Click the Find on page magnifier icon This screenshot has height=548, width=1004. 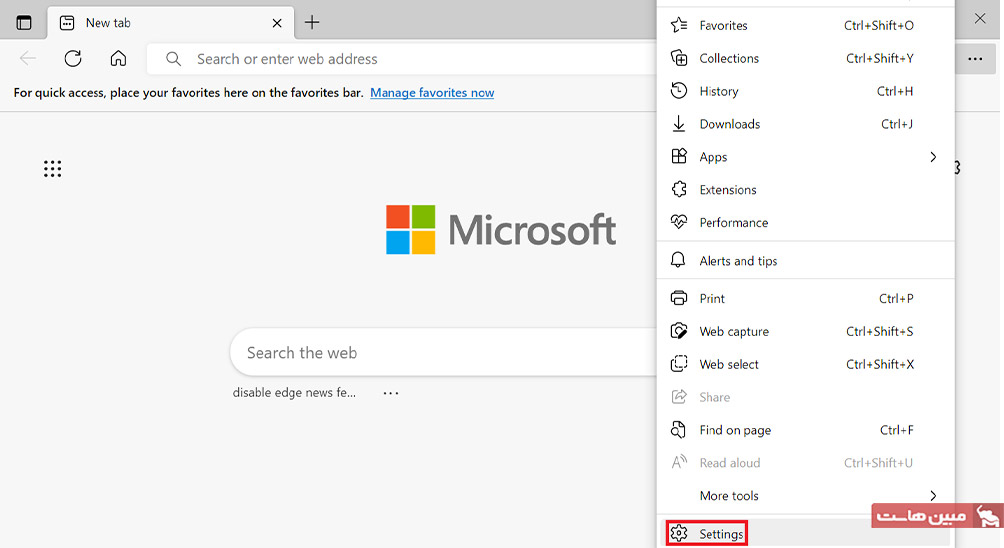coord(678,430)
